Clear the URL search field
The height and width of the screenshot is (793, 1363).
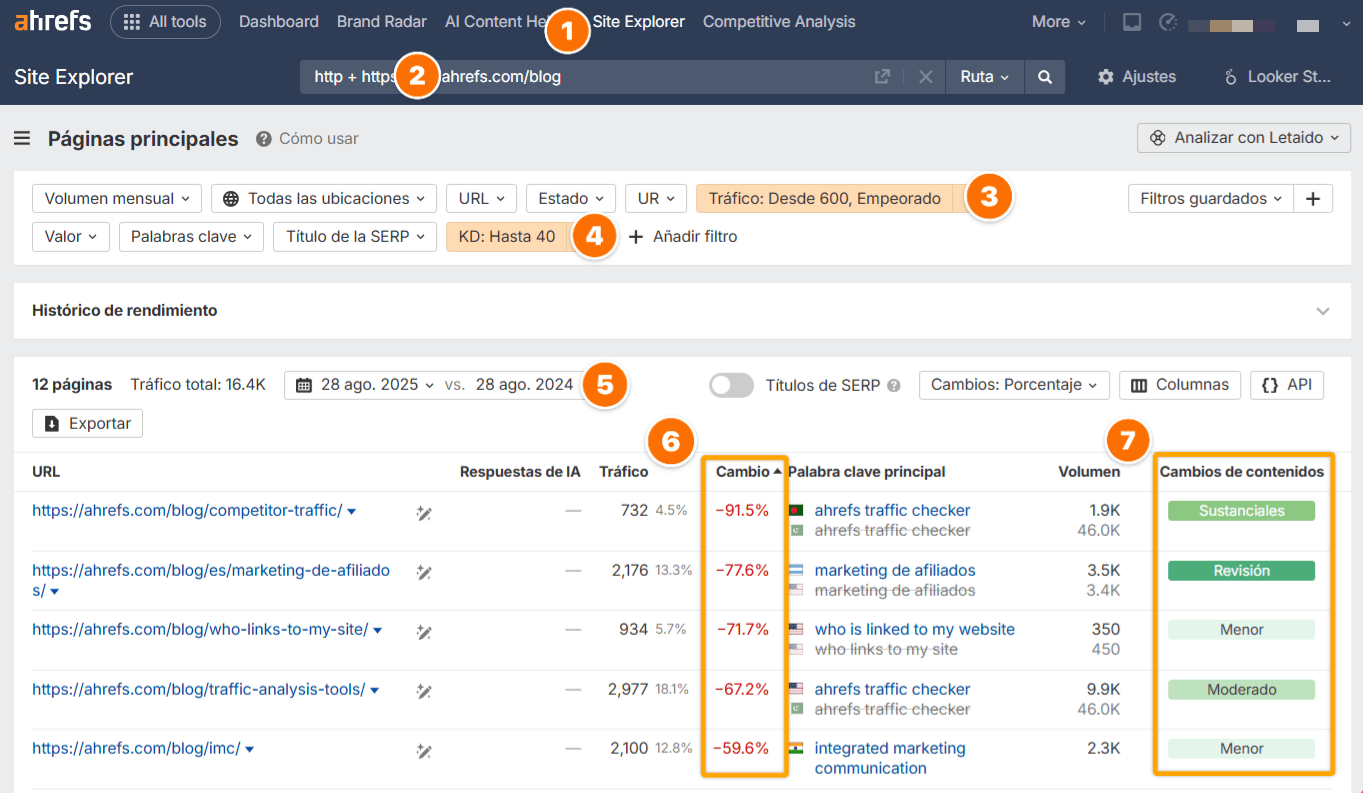[x=926, y=77]
